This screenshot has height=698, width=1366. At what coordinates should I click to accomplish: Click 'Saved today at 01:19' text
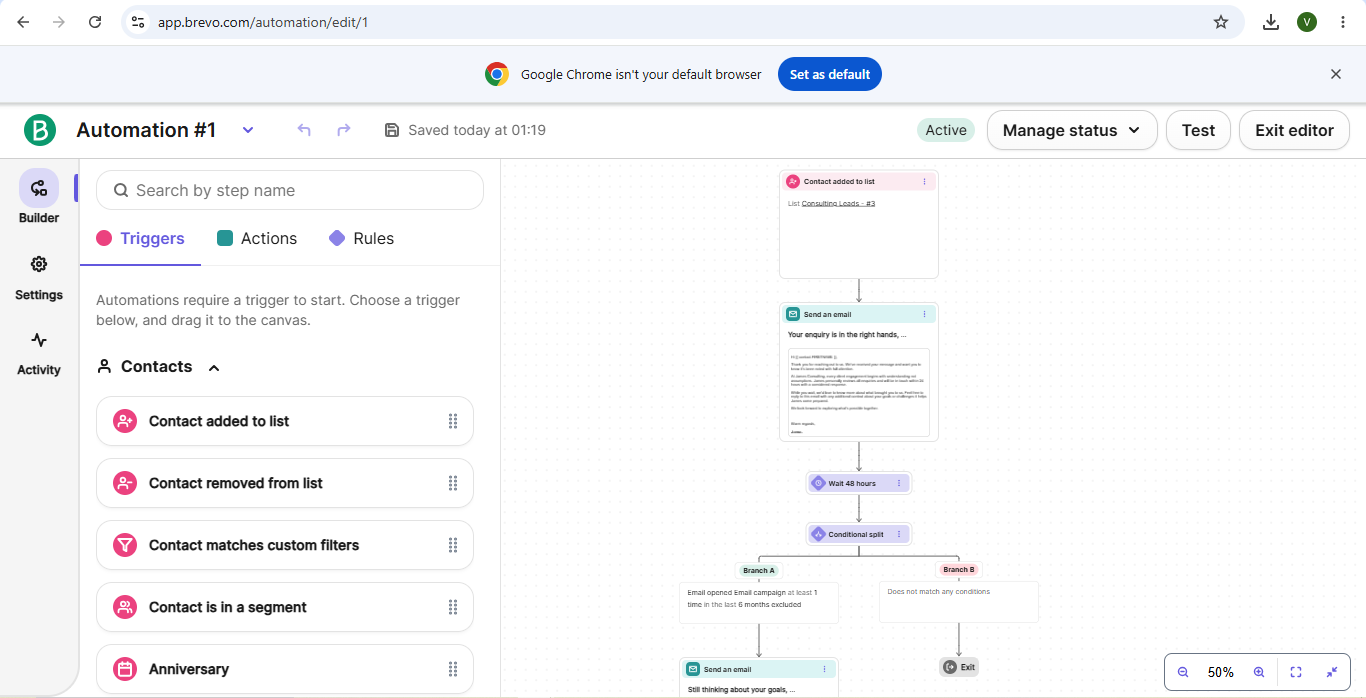pyautogui.click(x=477, y=130)
